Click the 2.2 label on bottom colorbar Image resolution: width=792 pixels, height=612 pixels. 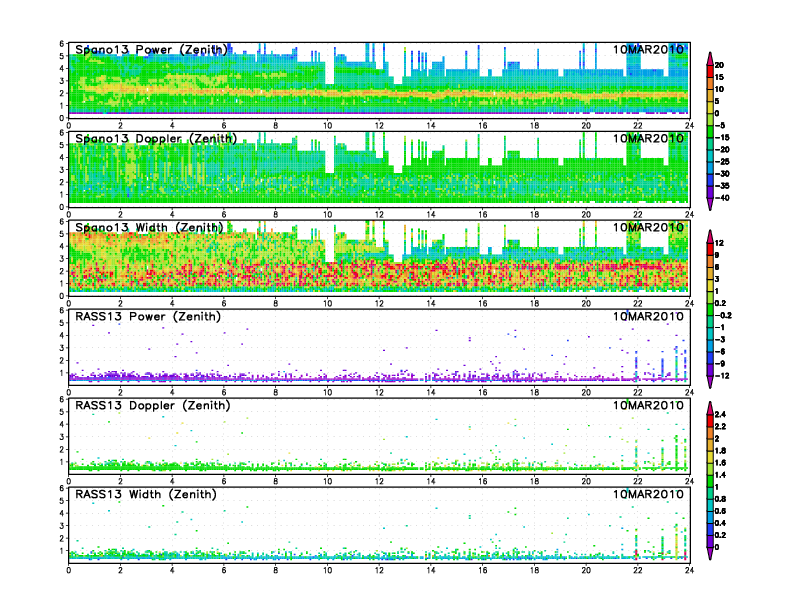[720, 427]
